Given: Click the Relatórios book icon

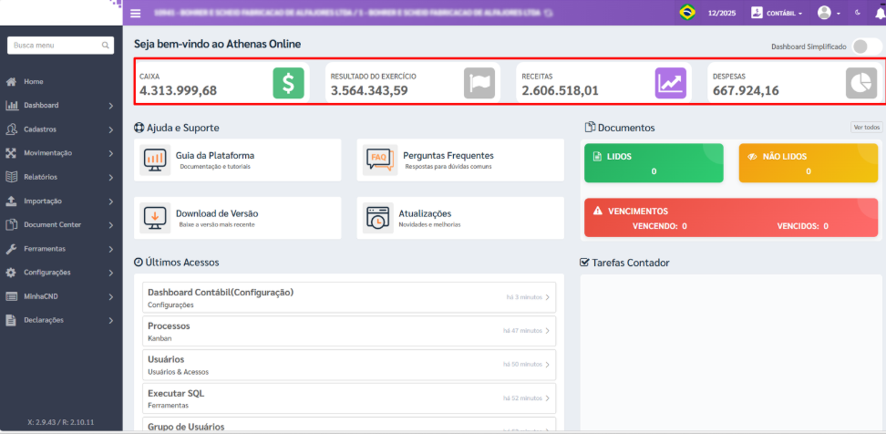Looking at the screenshot, I should [11, 177].
